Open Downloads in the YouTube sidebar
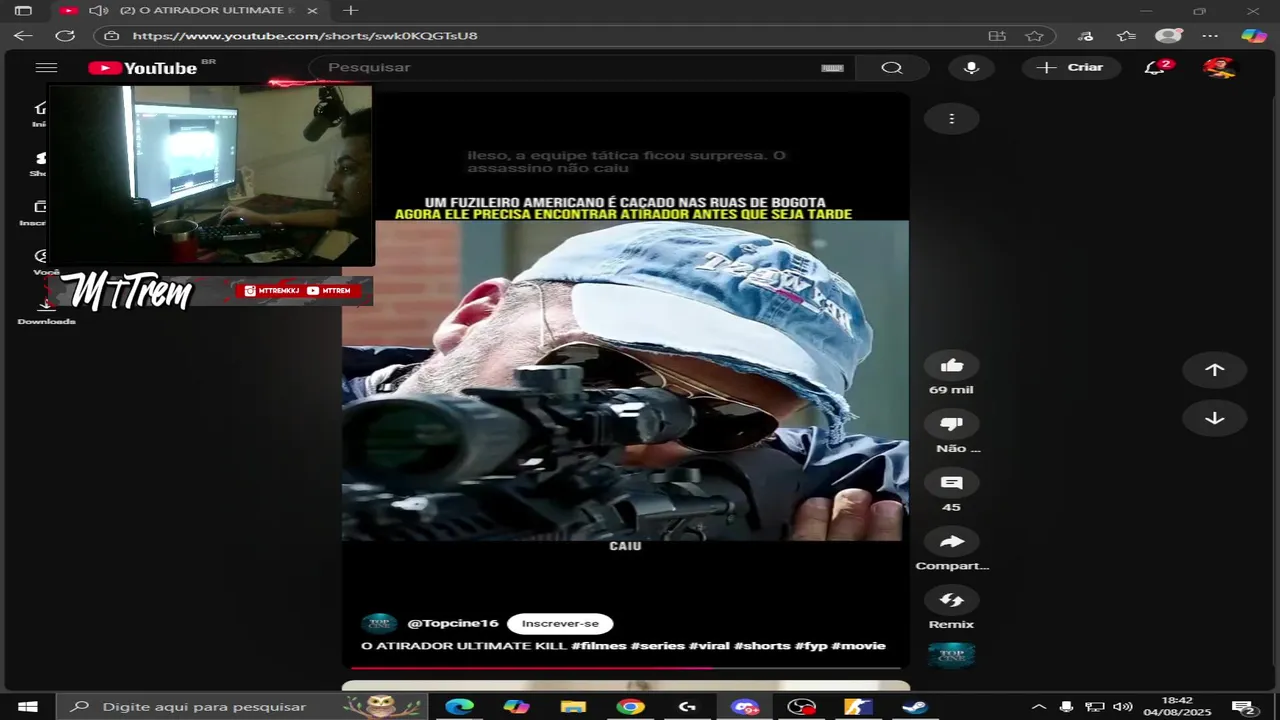Screen dimensions: 1280x720 coord(46,311)
